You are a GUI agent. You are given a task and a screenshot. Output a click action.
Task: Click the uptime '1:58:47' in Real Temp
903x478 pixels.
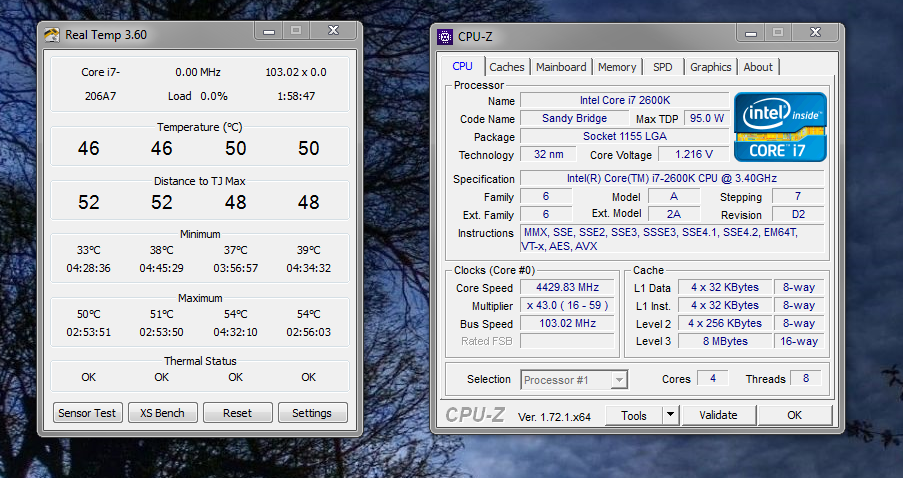point(296,96)
